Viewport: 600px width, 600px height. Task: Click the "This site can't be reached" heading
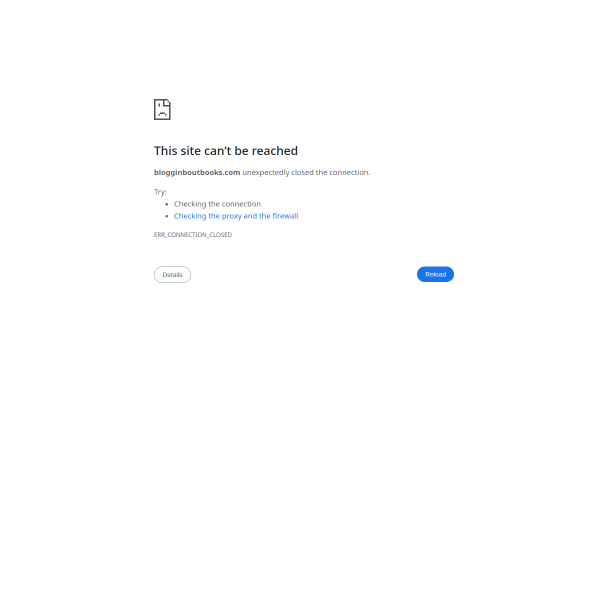click(x=226, y=151)
